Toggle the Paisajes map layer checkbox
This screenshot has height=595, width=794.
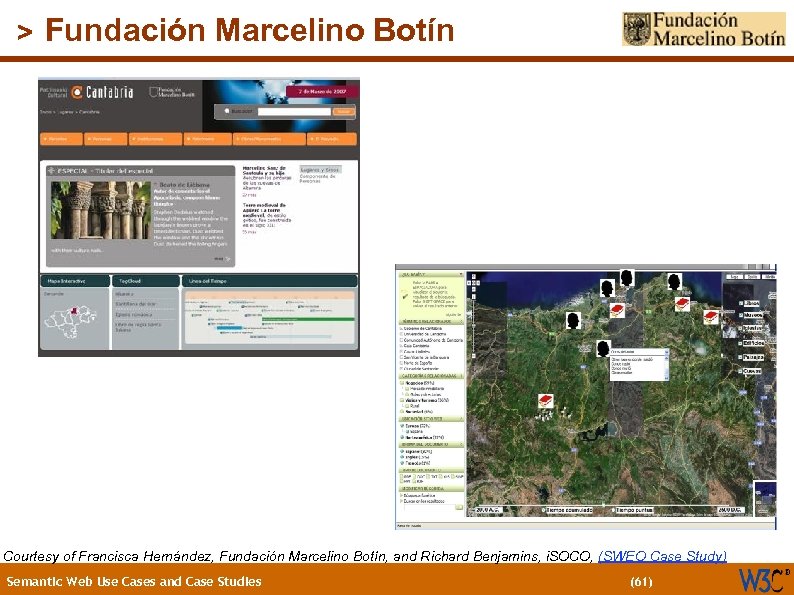pyautogui.click(x=740, y=357)
